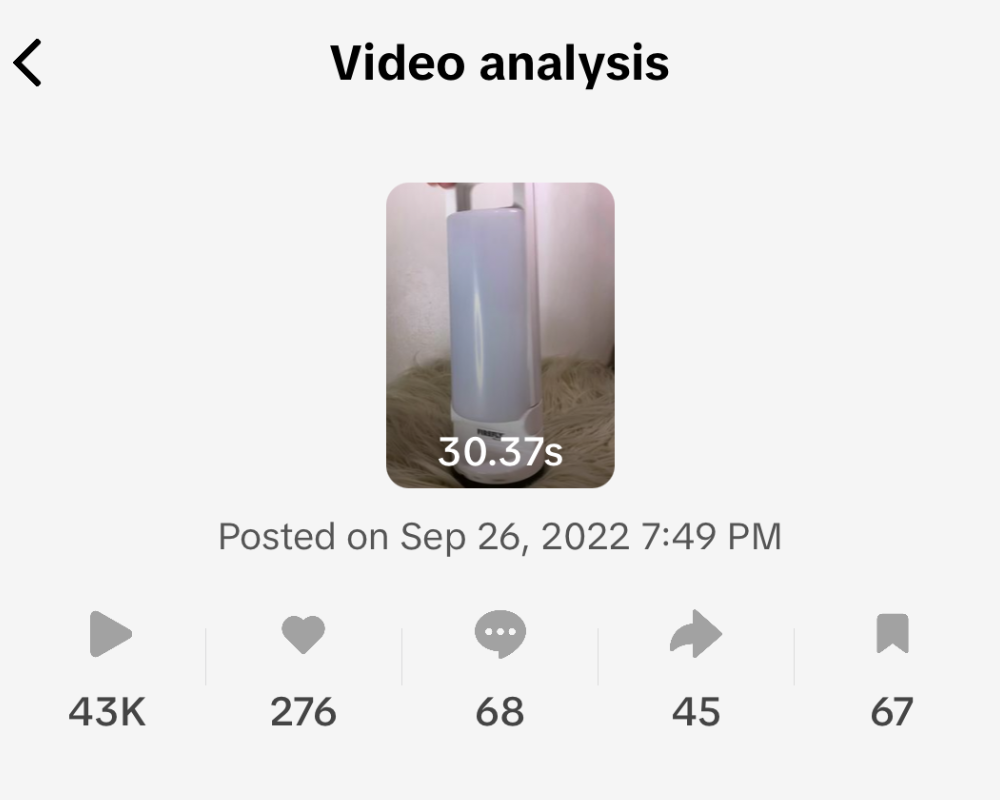The width and height of the screenshot is (1000, 800).
Task: Click the divider between shares and saves
Action: (794, 656)
